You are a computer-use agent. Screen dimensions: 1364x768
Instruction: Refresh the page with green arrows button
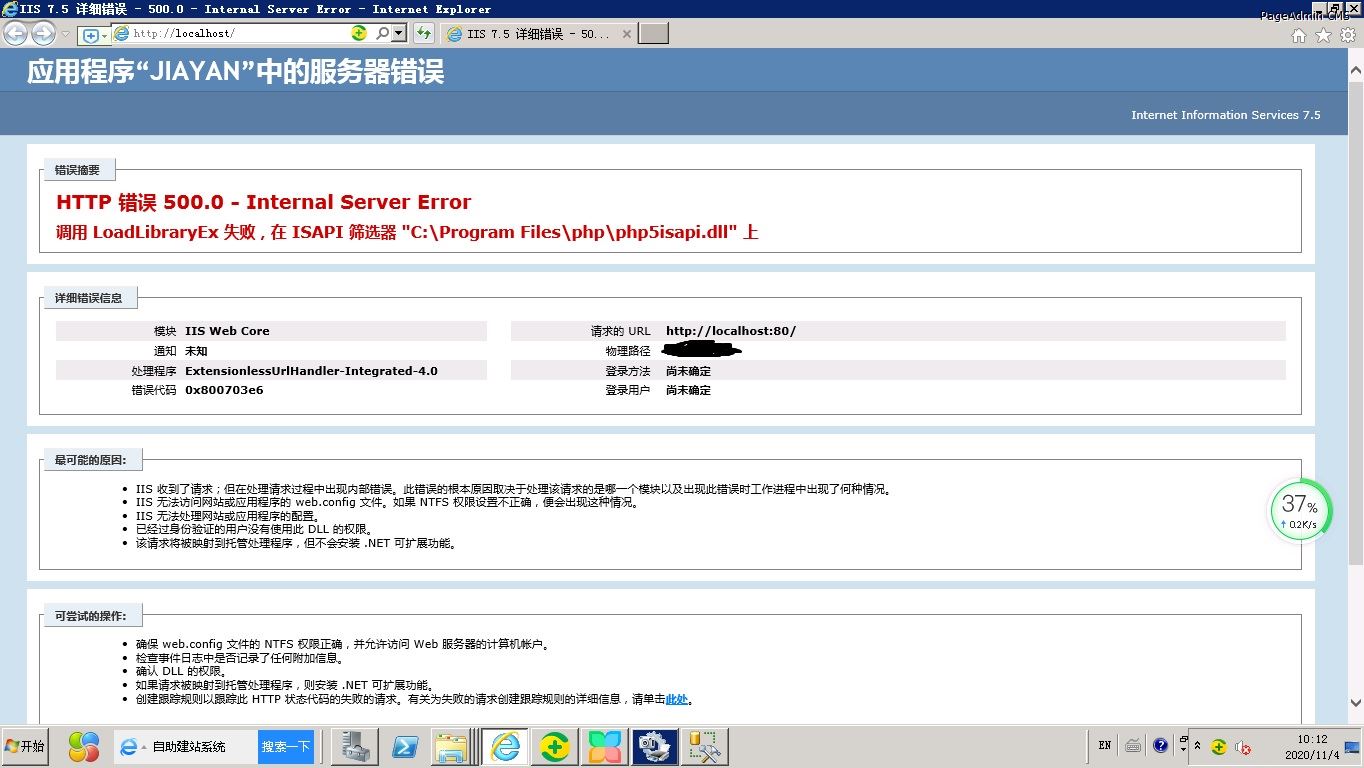click(x=424, y=33)
